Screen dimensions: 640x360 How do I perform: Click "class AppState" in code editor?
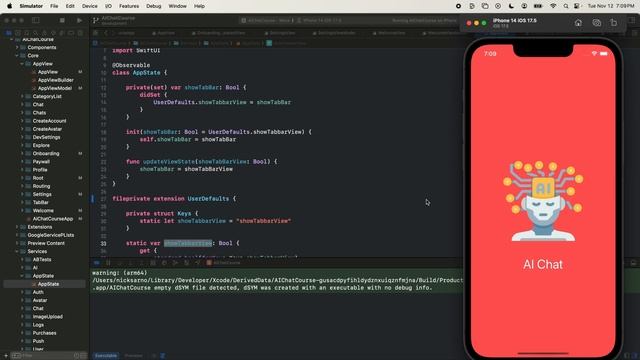pos(136,73)
